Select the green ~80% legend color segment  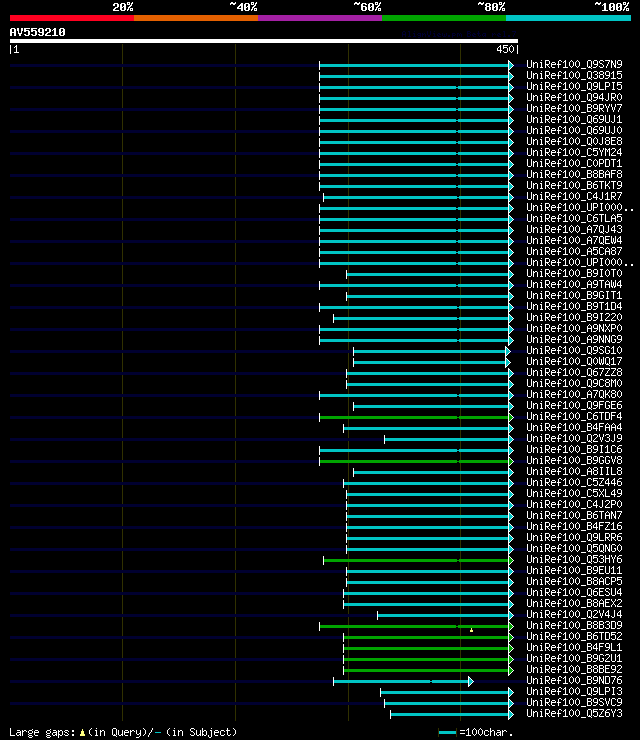pos(444,18)
